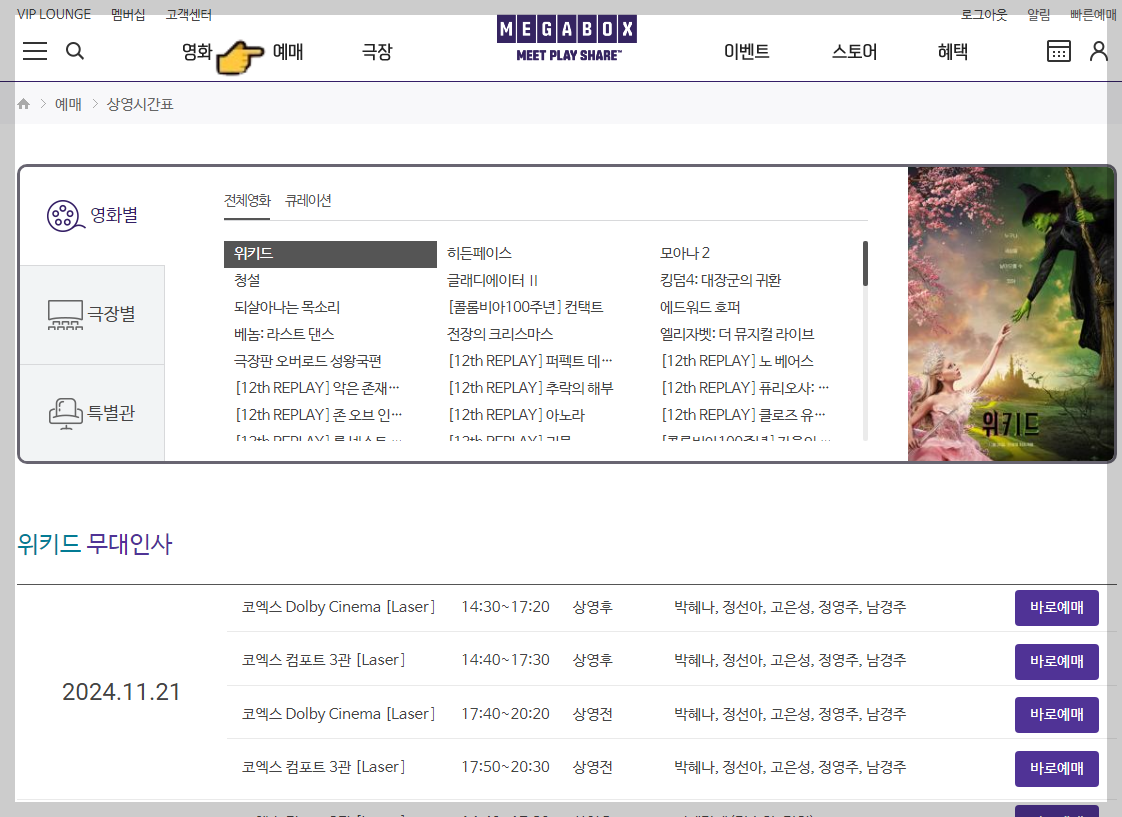Open the showtimes calendar icon in header
1122x817 pixels.
(1058, 51)
